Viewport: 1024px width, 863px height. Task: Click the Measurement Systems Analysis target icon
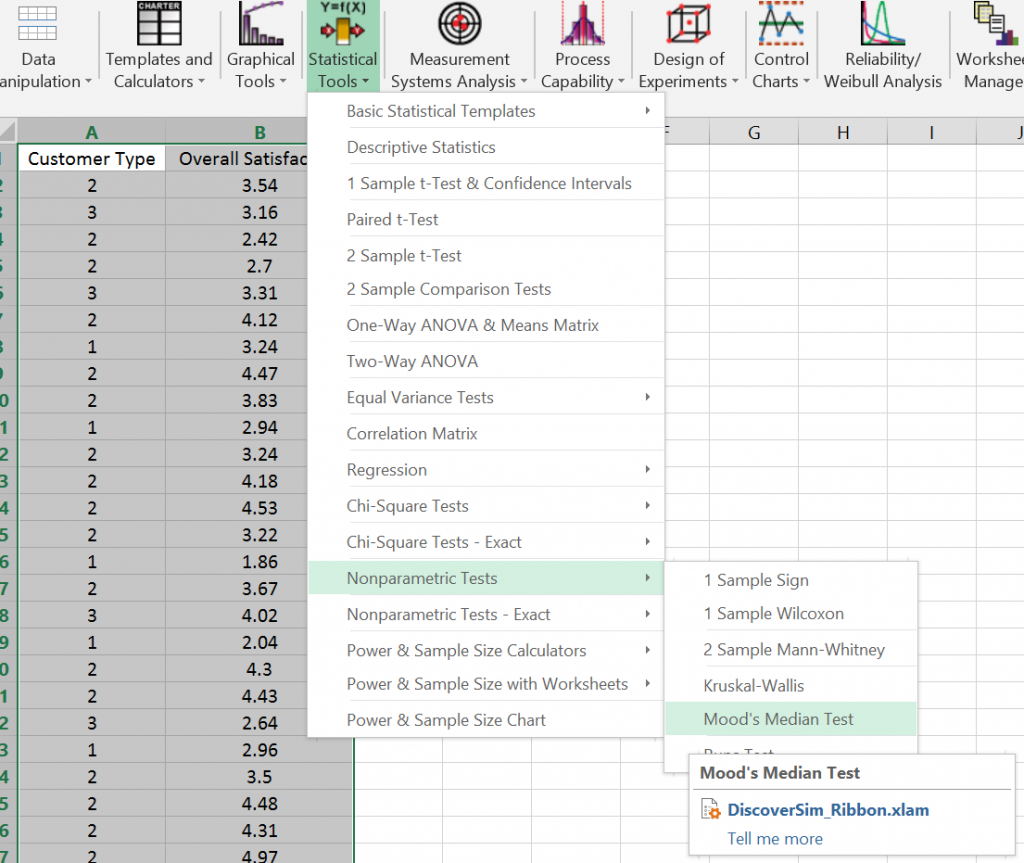459,25
